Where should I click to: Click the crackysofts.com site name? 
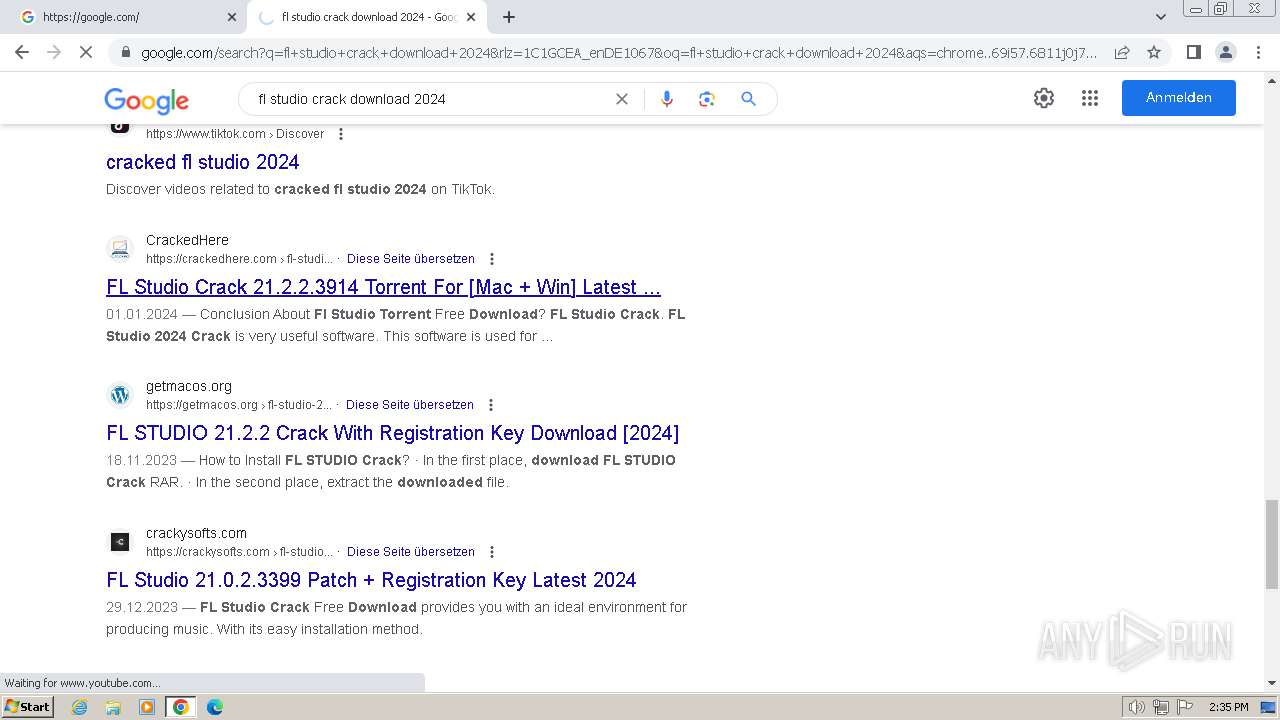pos(196,533)
